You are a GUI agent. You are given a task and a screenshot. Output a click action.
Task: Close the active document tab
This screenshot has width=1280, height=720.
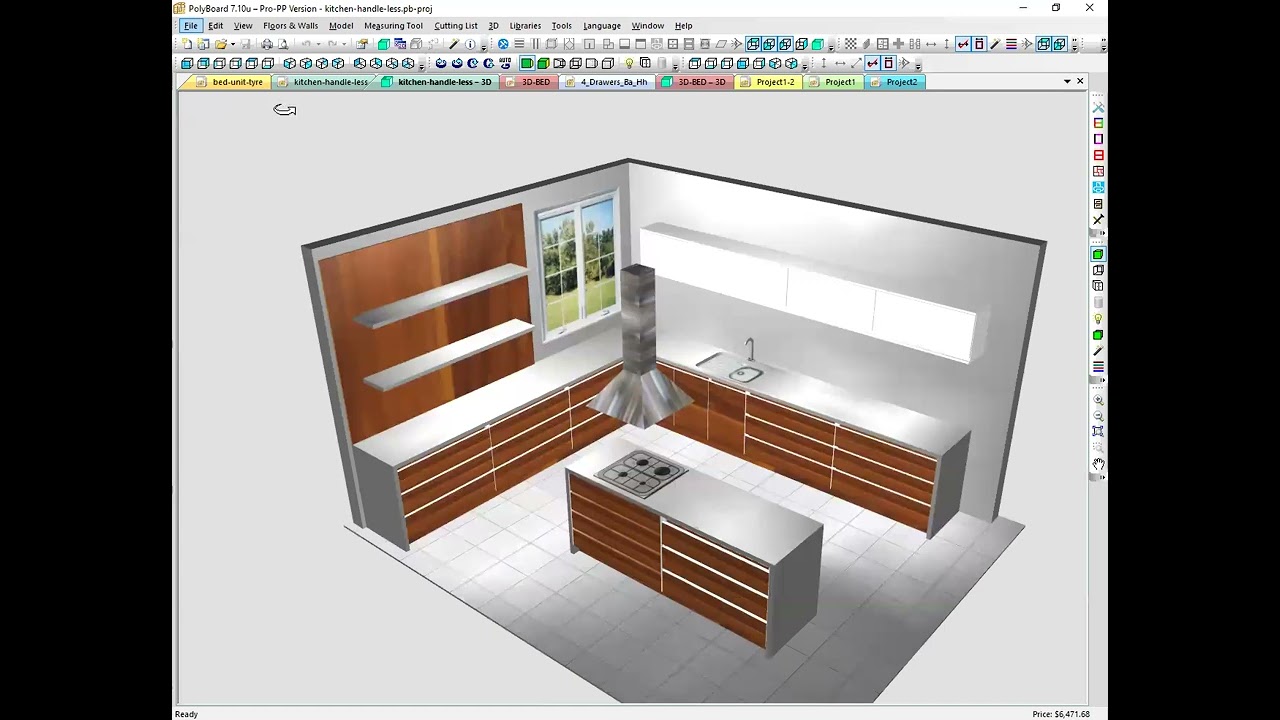pos(1080,81)
